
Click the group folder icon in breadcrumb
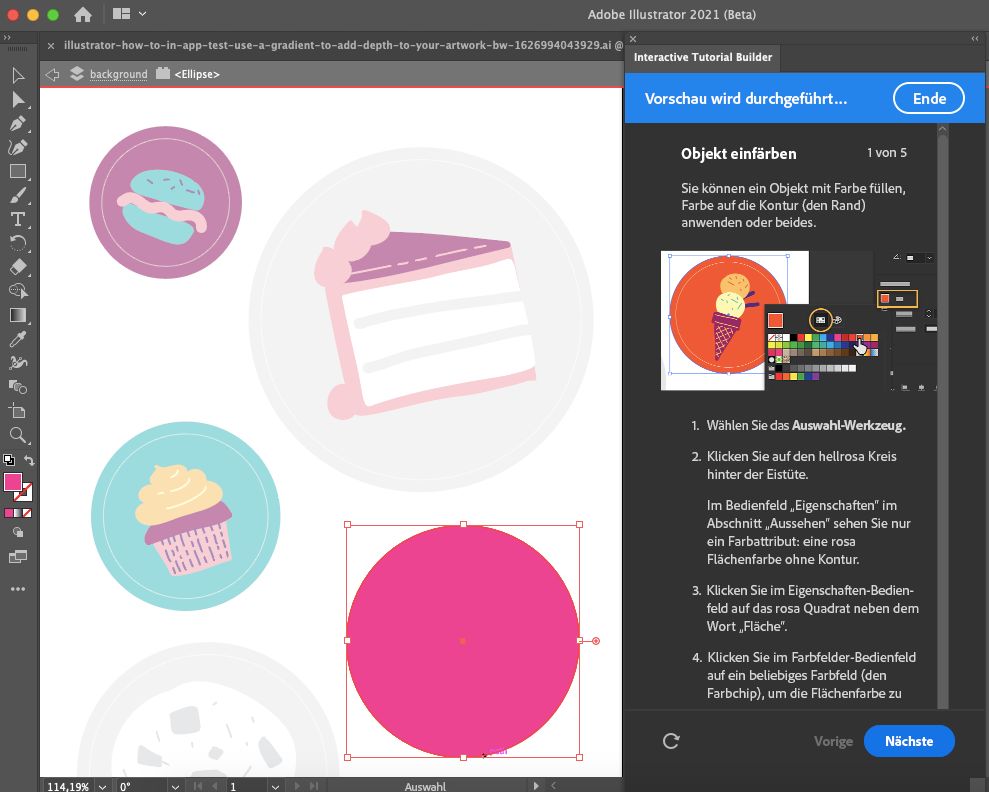pos(163,73)
